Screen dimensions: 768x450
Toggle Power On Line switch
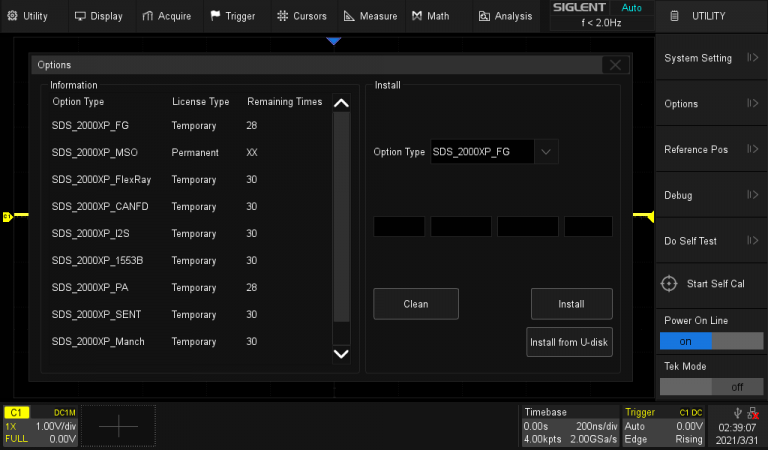pyautogui.click(x=711, y=340)
